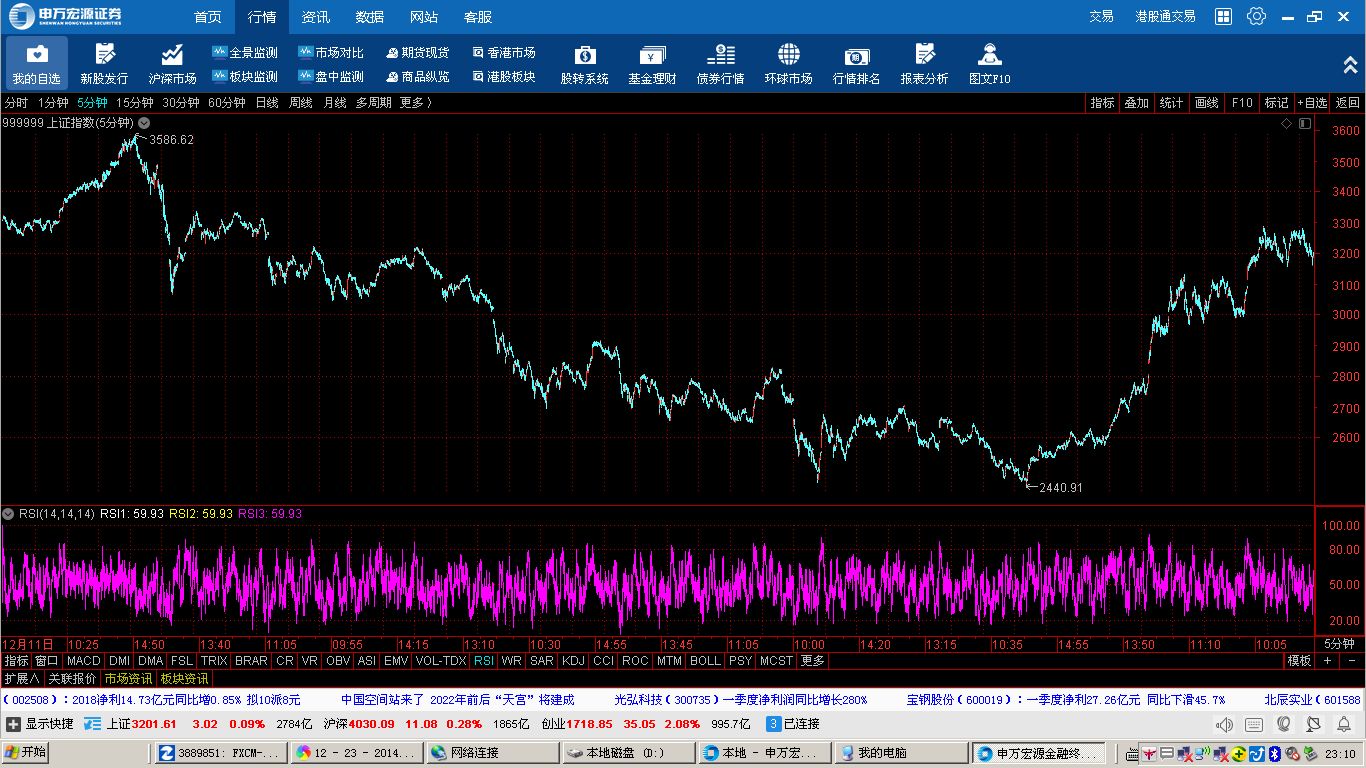
Task: Open 行情排名 quote ranking icon
Action: pyautogui.click(x=856, y=63)
